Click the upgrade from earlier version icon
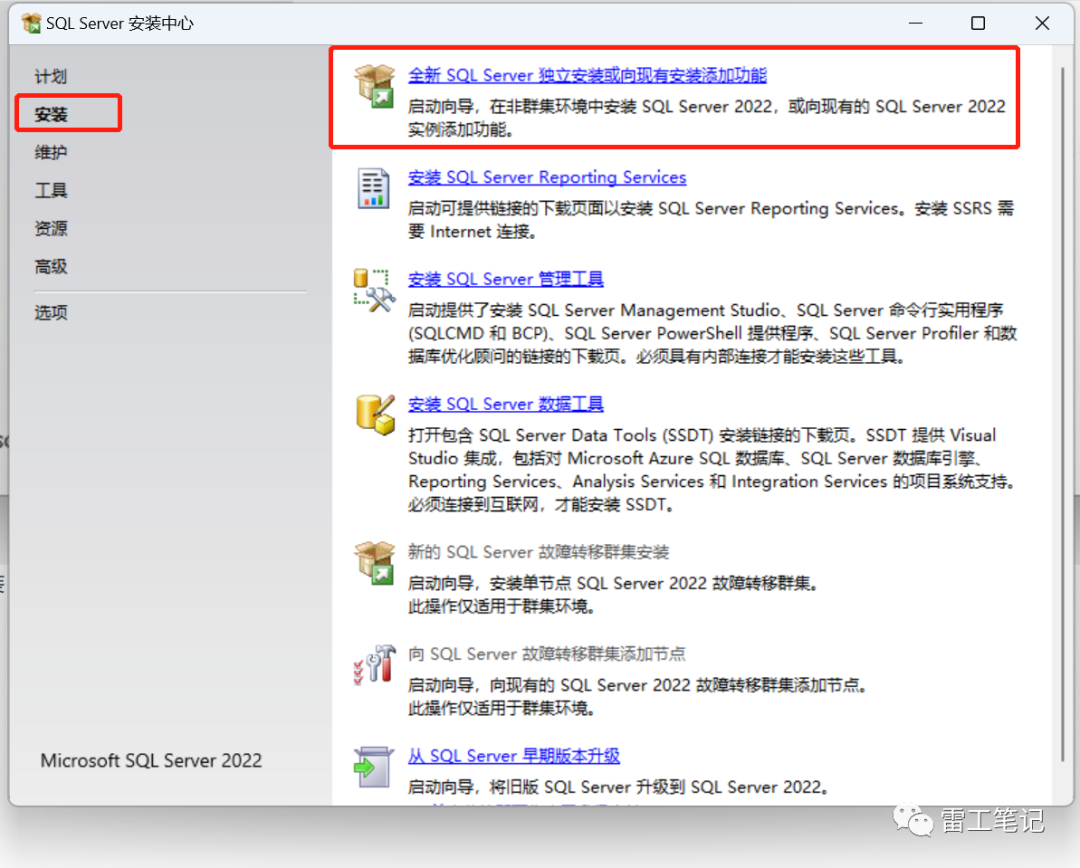The height and width of the screenshot is (868, 1080). [373, 767]
